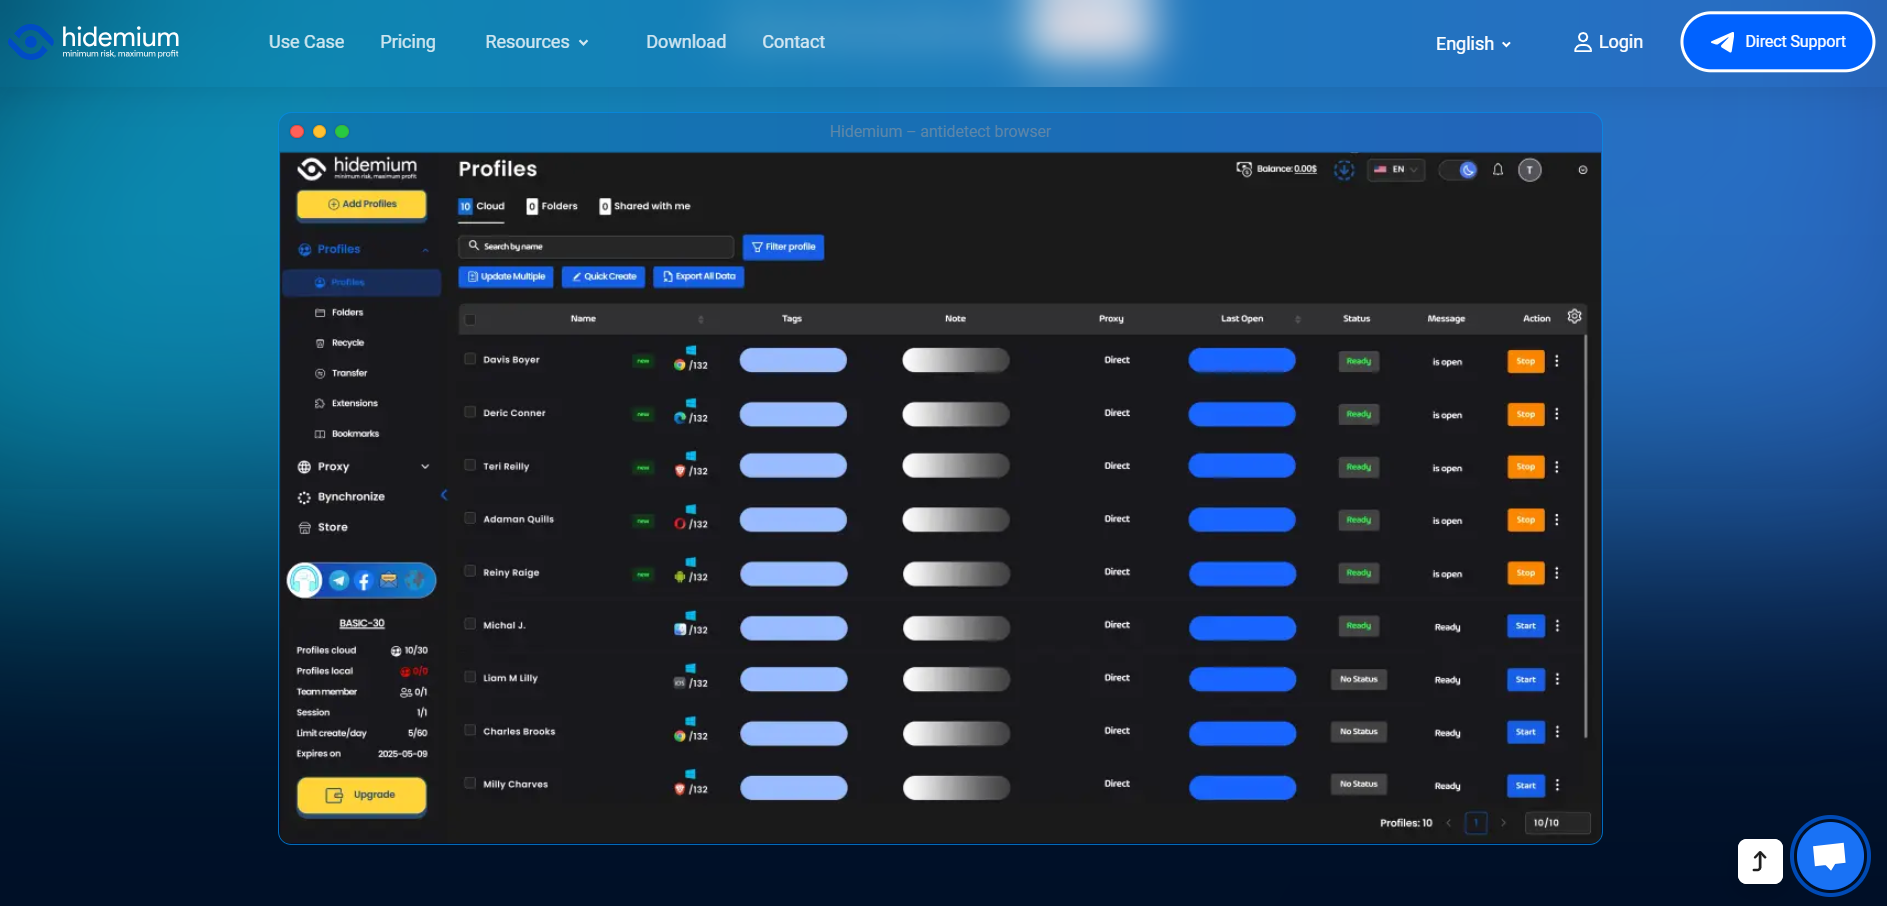The image size is (1887, 906).
Task: Click the Quick Create button
Action: point(603,277)
